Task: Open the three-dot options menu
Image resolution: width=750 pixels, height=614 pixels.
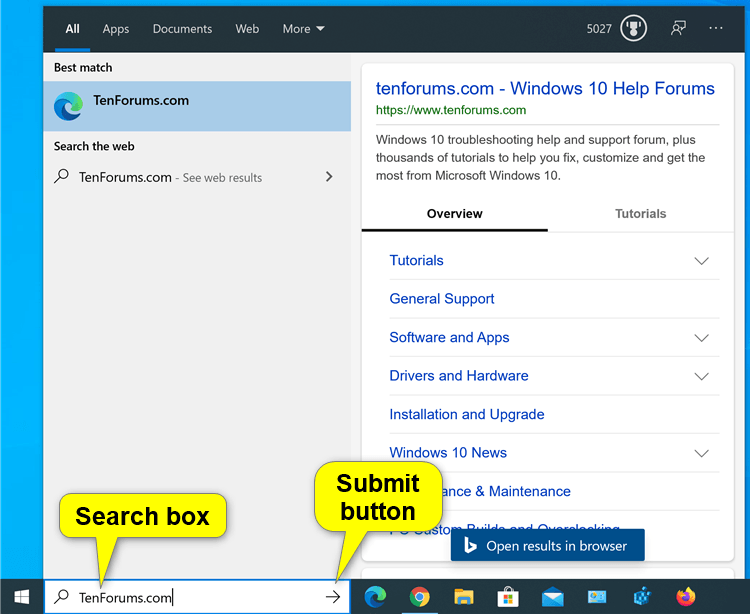Action: pos(716,28)
